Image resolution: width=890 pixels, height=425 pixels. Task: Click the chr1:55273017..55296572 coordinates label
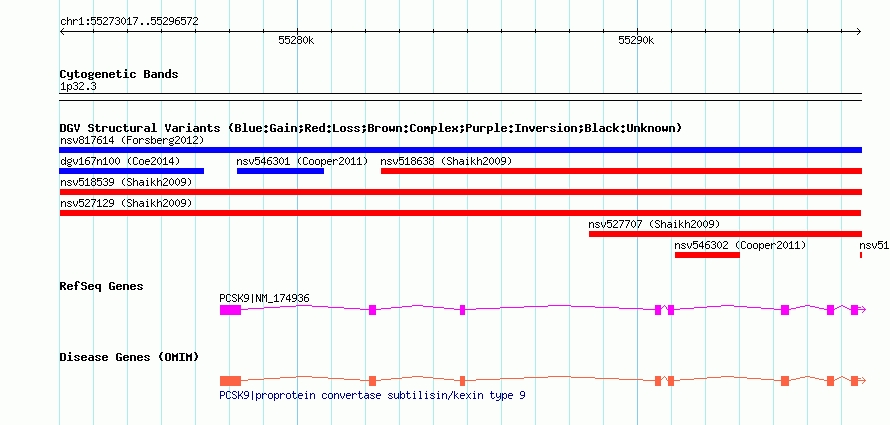(x=129, y=21)
